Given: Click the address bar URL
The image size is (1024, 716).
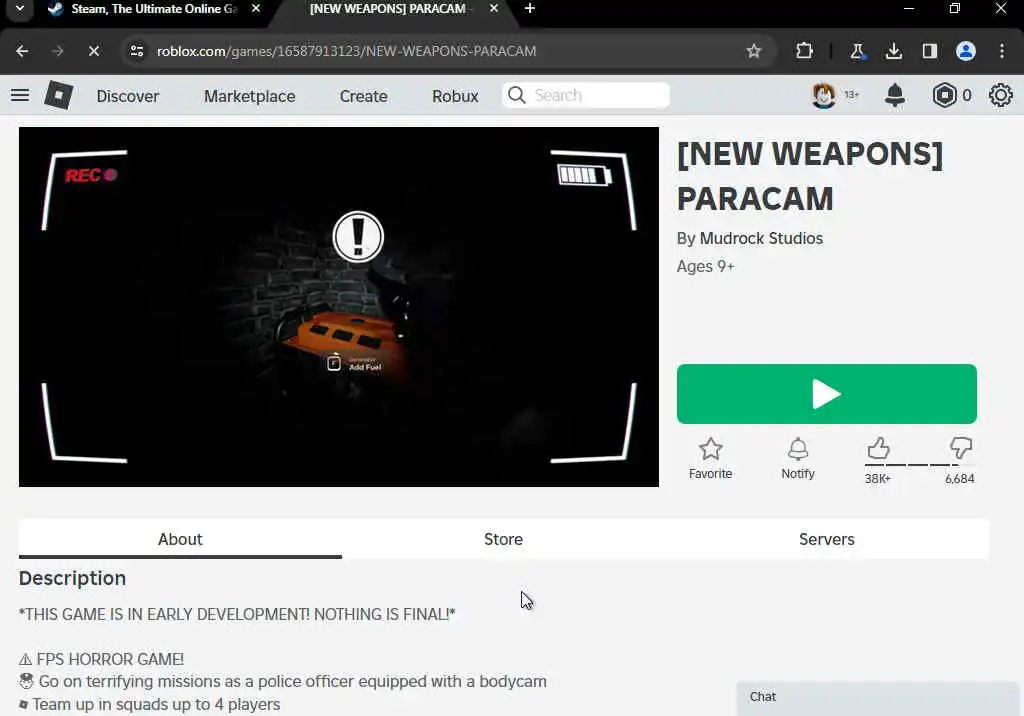Looking at the screenshot, I should (346, 51).
